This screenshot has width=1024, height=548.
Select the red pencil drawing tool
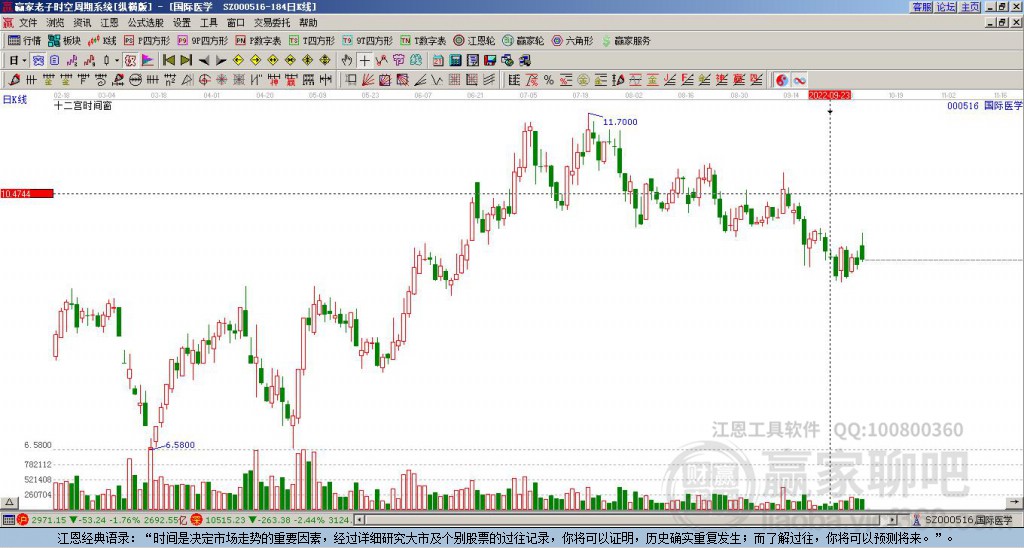(x=14, y=80)
